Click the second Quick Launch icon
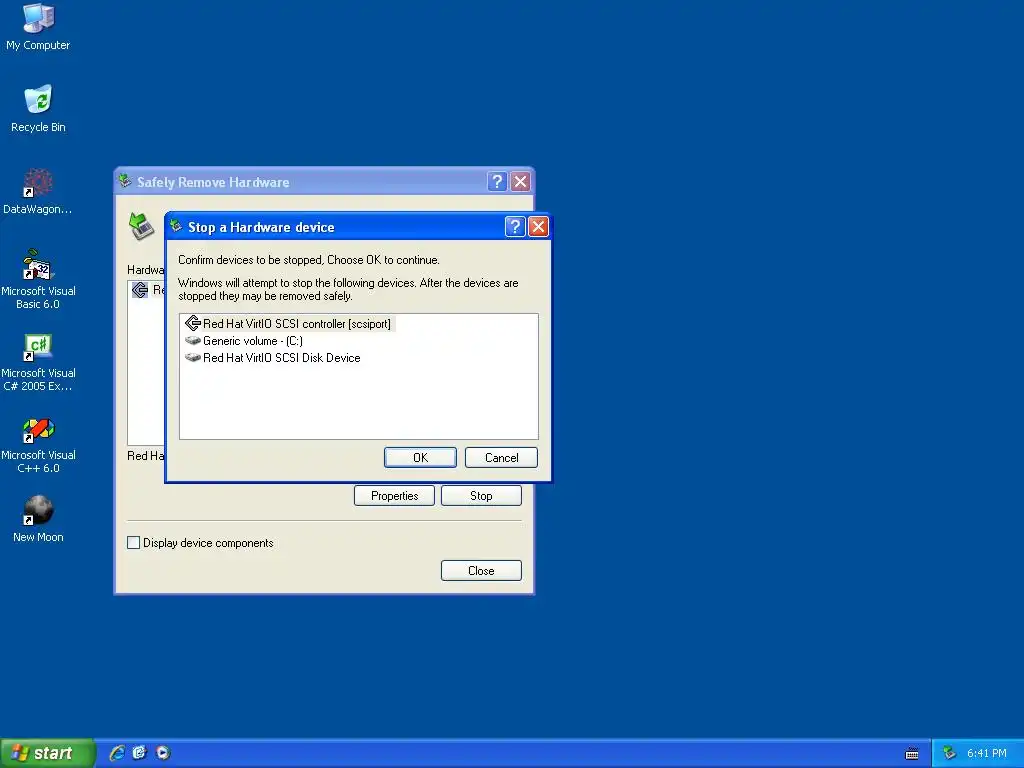 point(140,753)
